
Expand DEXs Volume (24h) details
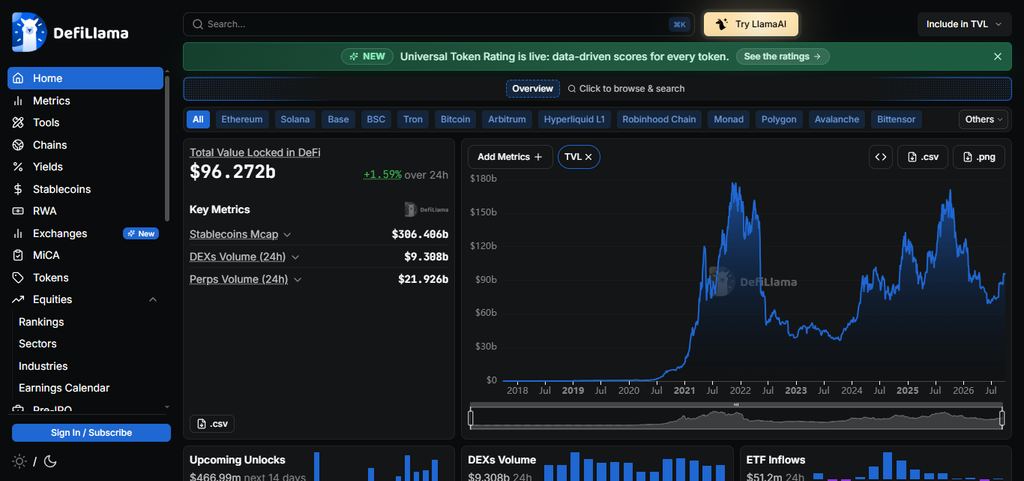pyautogui.click(x=295, y=257)
